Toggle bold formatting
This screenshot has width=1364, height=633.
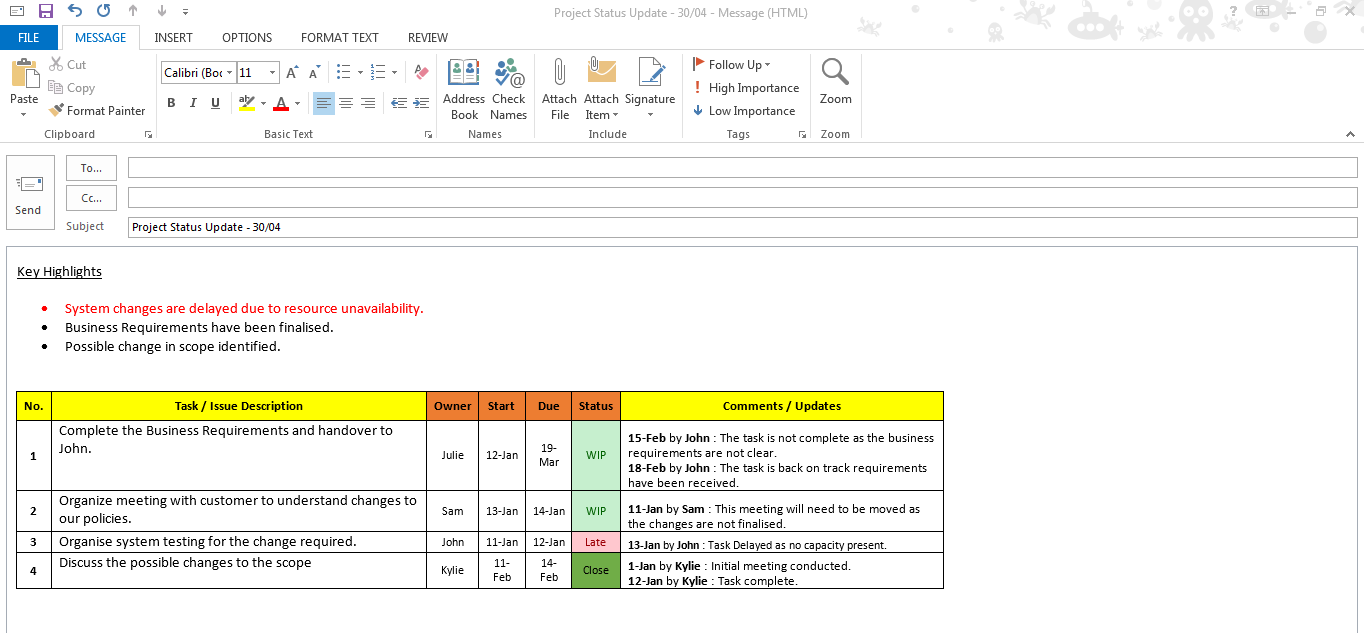170,102
